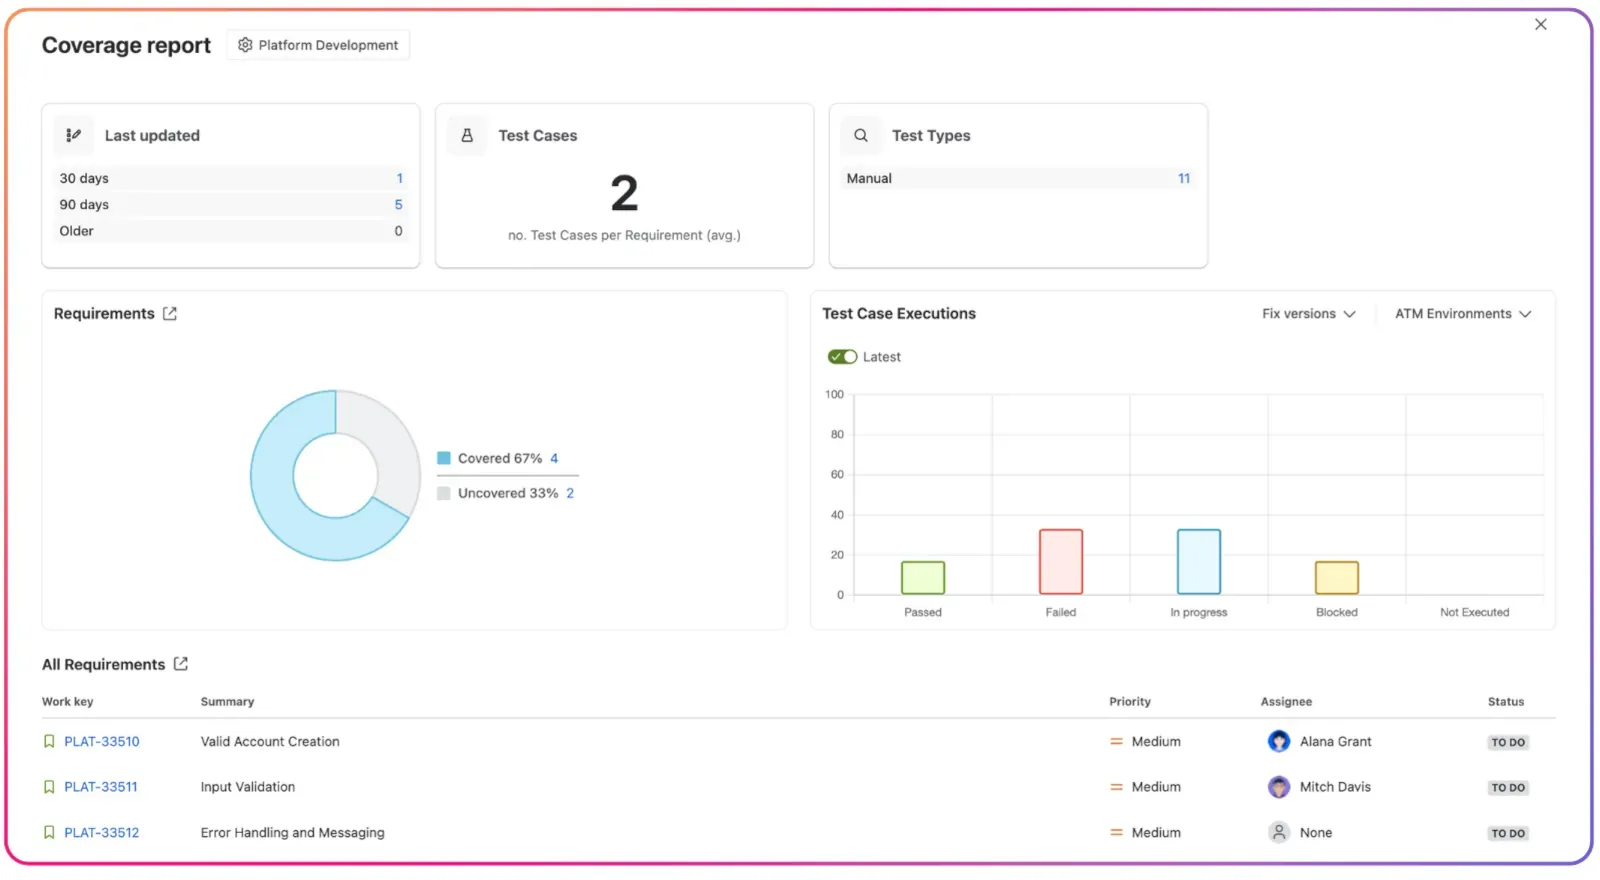Expand the Fix versions dropdown
The height and width of the screenshot is (880, 1600).
pos(1308,314)
